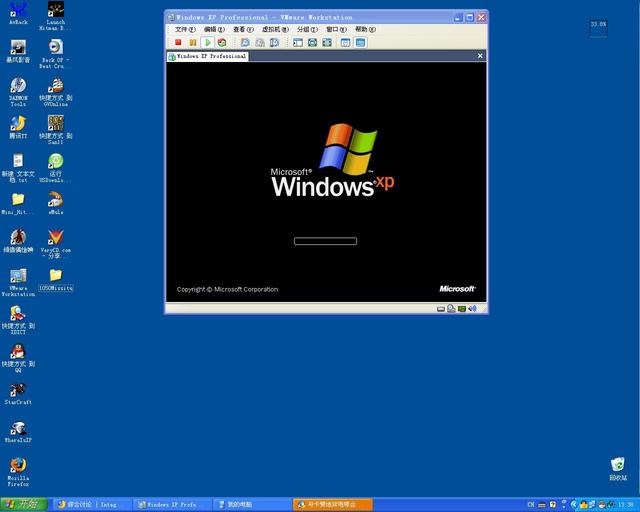Select the DAEMON Tools desktop icon

click(18, 92)
